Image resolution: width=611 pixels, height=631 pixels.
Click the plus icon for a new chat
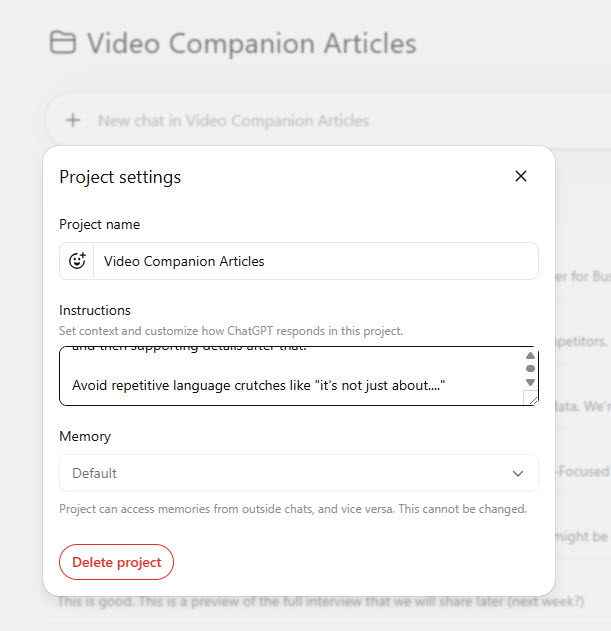click(73, 120)
